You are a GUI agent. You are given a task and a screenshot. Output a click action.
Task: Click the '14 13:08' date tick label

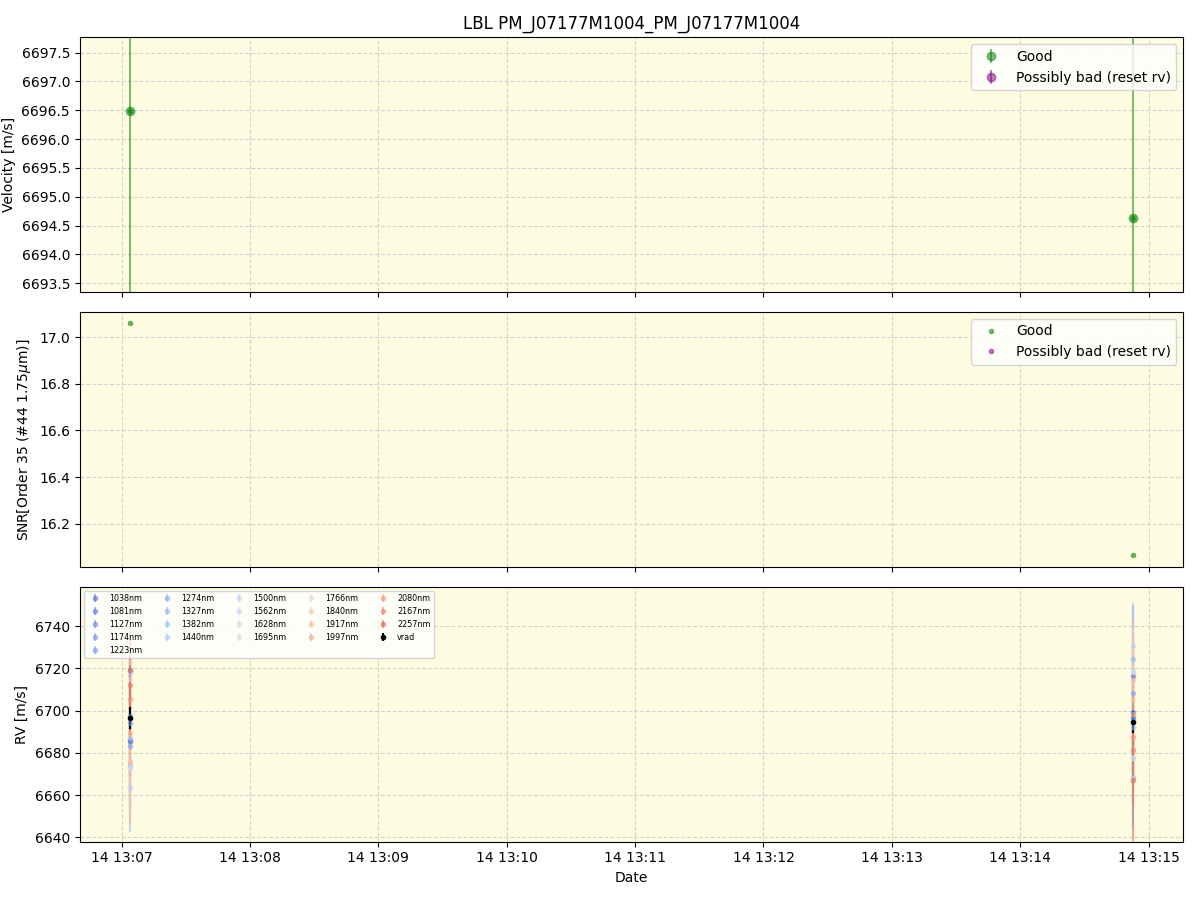click(250, 856)
